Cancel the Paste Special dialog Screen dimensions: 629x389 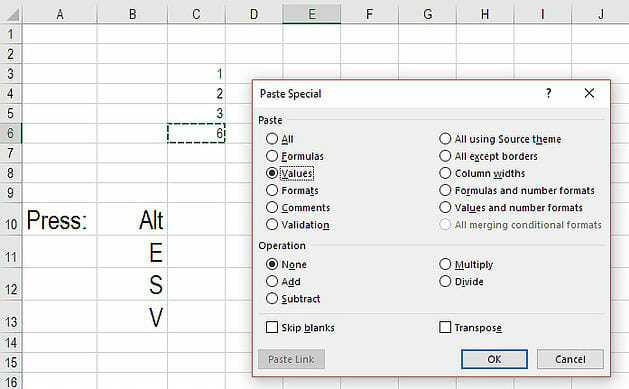click(x=570, y=359)
